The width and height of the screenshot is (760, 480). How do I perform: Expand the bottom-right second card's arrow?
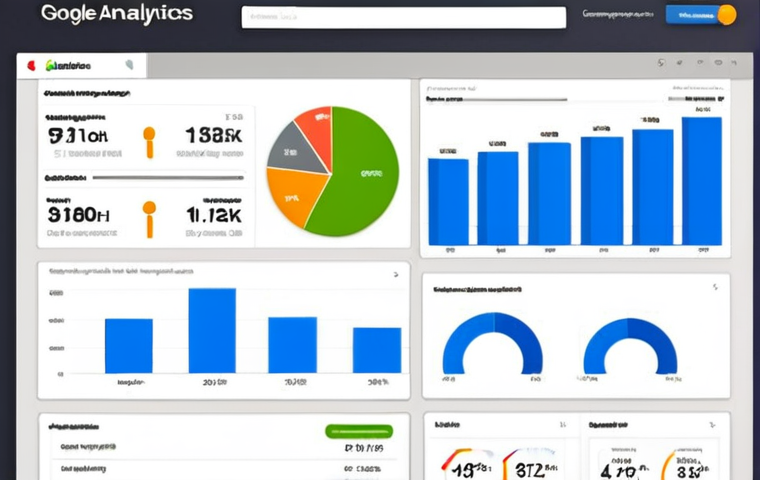(x=712, y=425)
